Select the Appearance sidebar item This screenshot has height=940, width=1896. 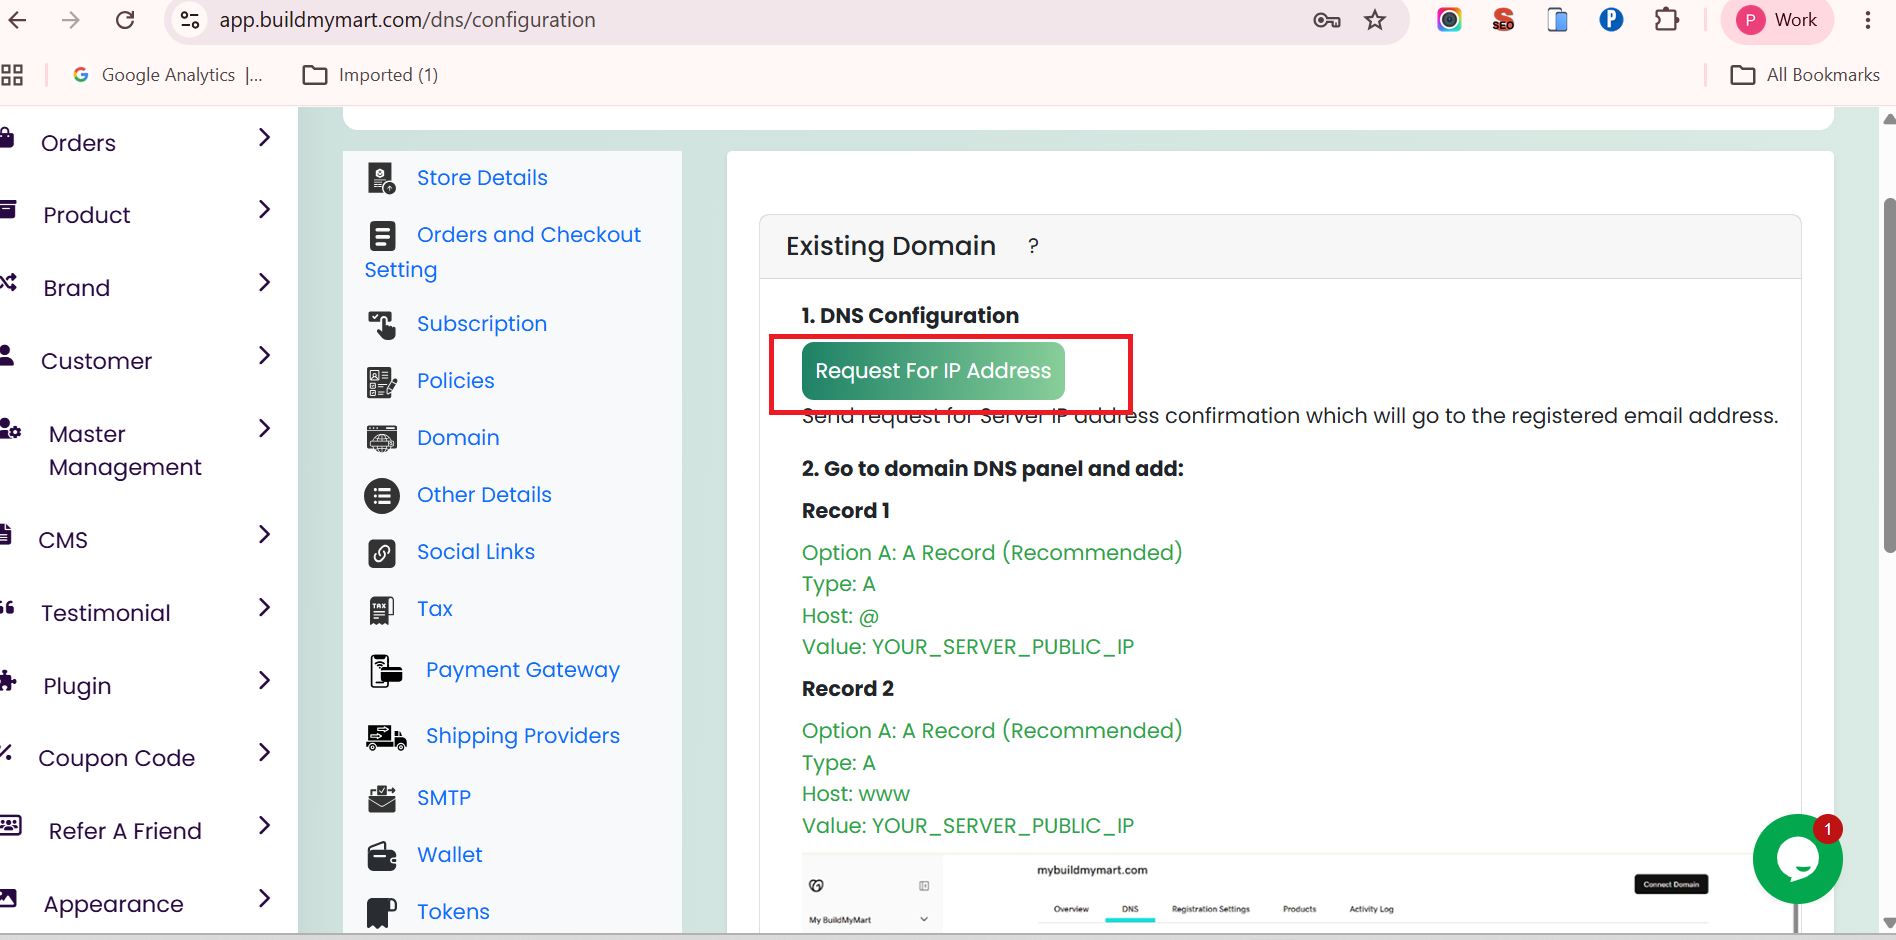pyautogui.click(x=113, y=904)
